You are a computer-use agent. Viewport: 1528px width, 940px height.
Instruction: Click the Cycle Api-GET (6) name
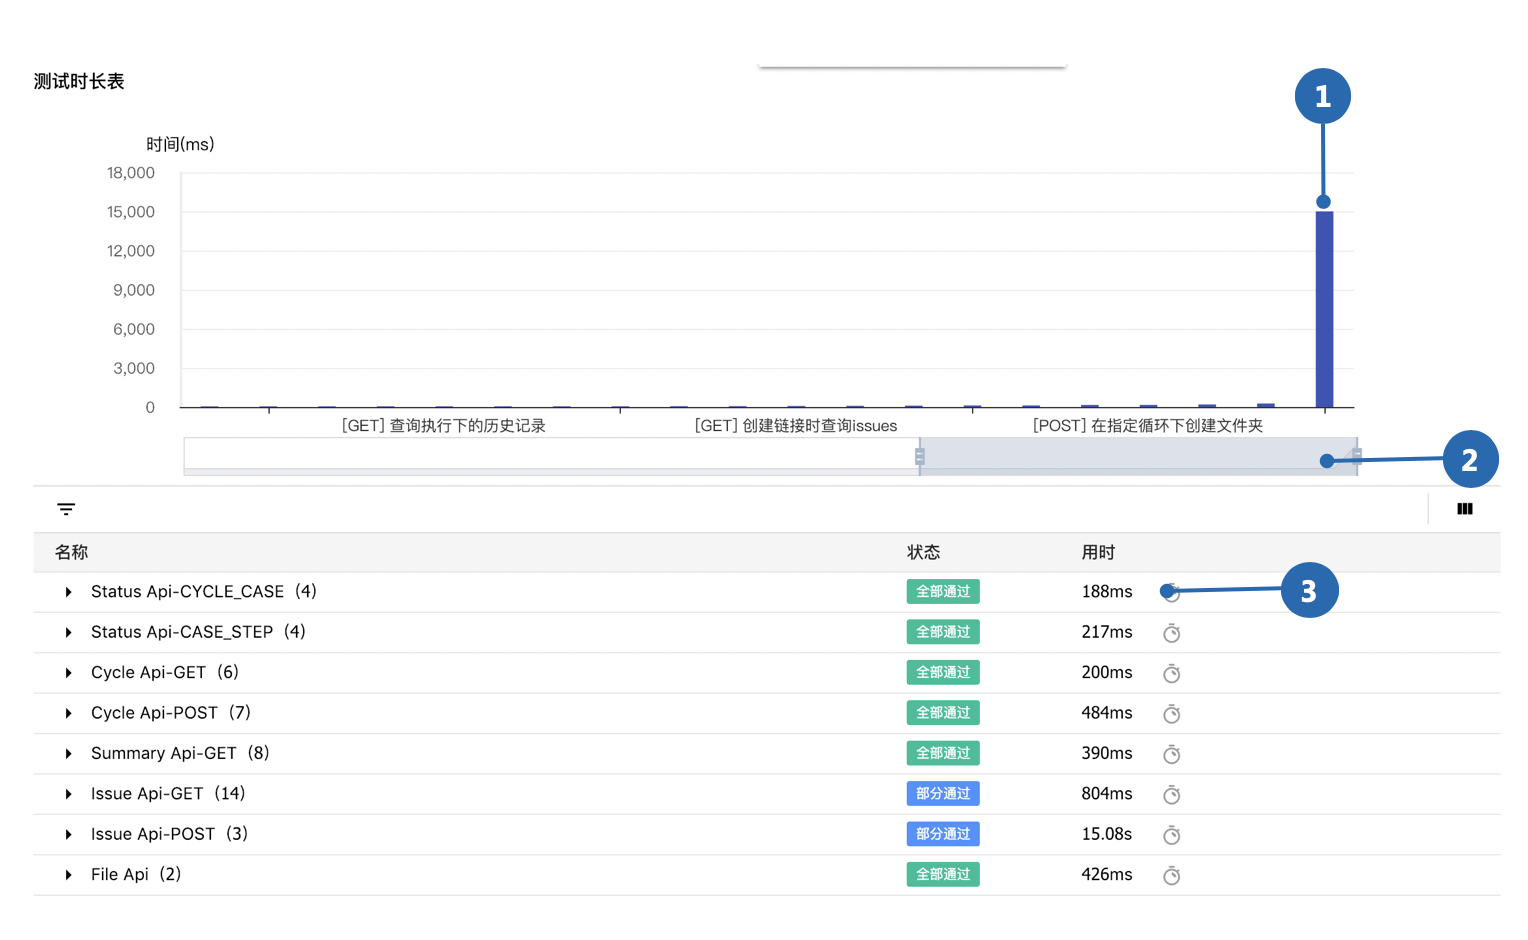(165, 673)
